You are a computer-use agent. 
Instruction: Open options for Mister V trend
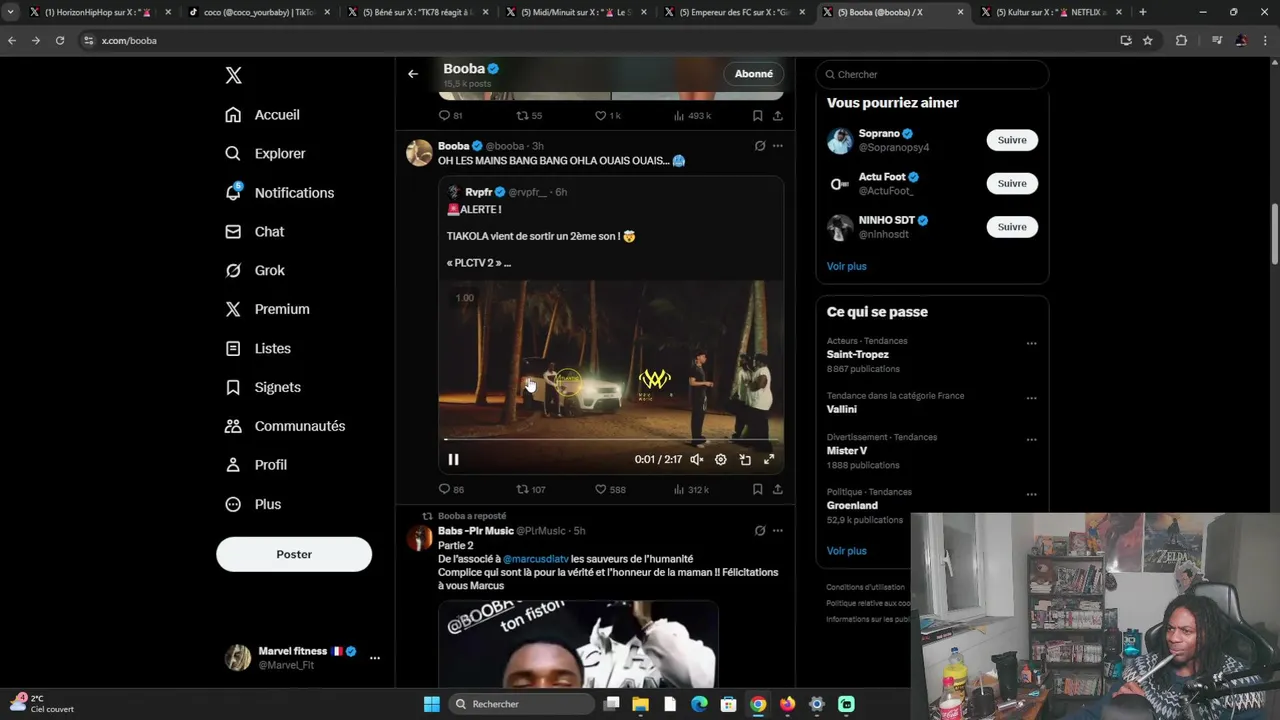tap(1031, 440)
